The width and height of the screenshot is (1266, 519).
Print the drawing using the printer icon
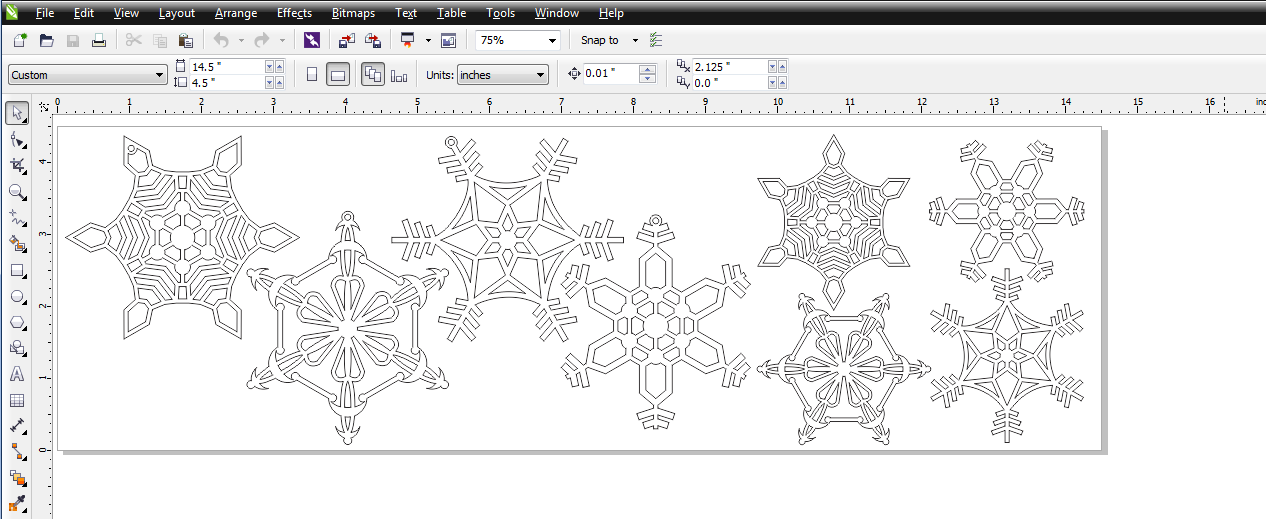point(99,40)
